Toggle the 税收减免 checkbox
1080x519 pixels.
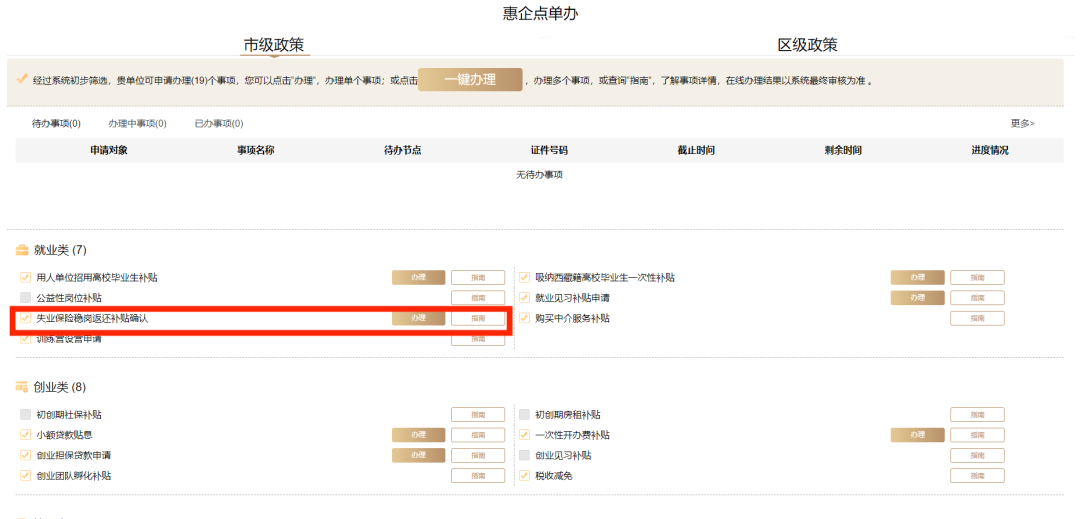[x=525, y=476]
